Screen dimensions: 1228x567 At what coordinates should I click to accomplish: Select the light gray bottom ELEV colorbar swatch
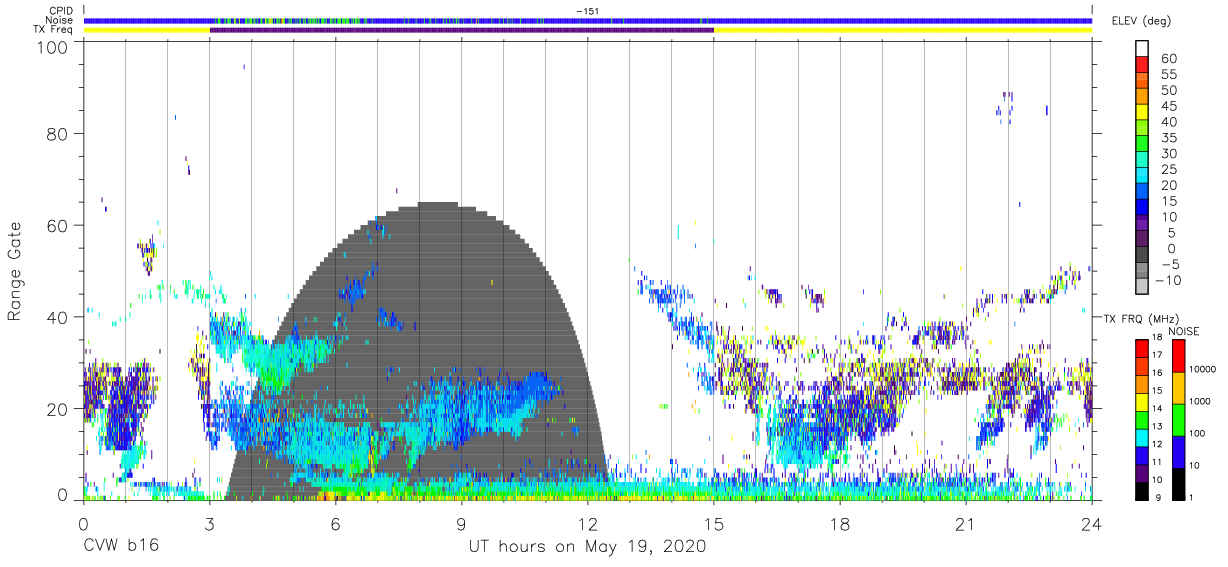(x=1142, y=287)
